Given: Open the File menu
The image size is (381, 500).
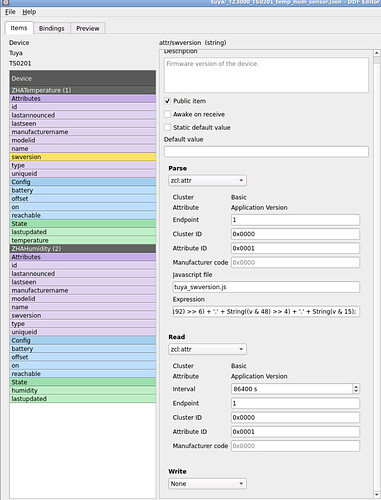Looking at the screenshot, I should pyautogui.click(x=10, y=12).
